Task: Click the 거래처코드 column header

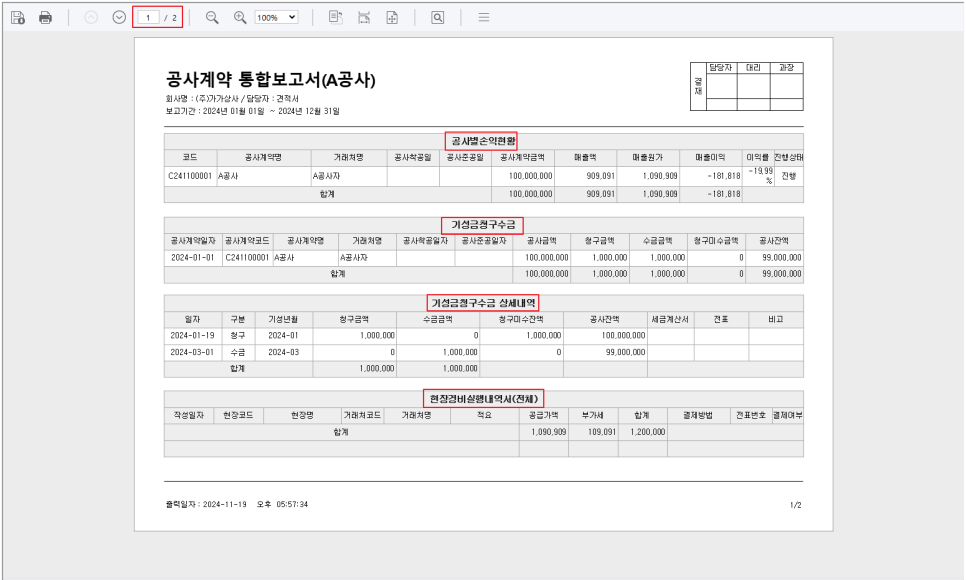Action: click(x=362, y=415)
